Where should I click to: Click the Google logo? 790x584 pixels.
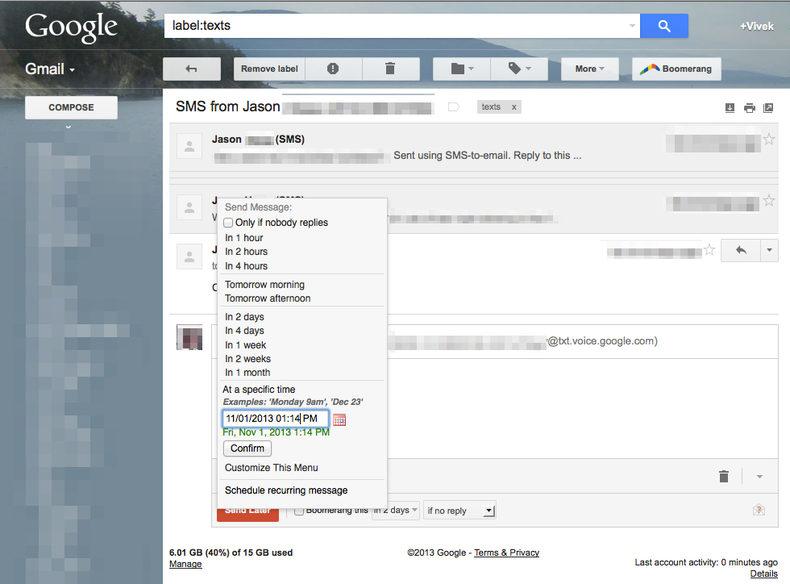point(71,27)
